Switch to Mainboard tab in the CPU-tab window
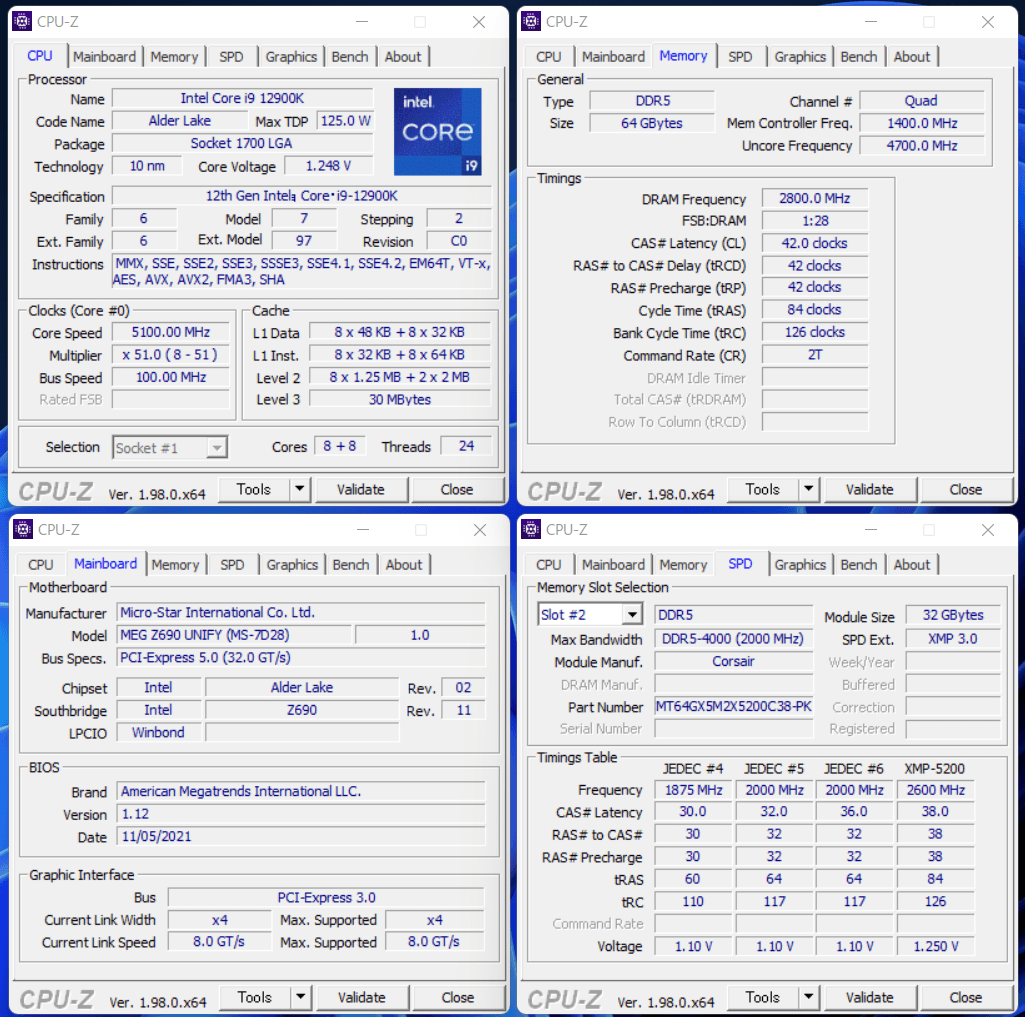1025x1017 pixels. coord(105,56)
